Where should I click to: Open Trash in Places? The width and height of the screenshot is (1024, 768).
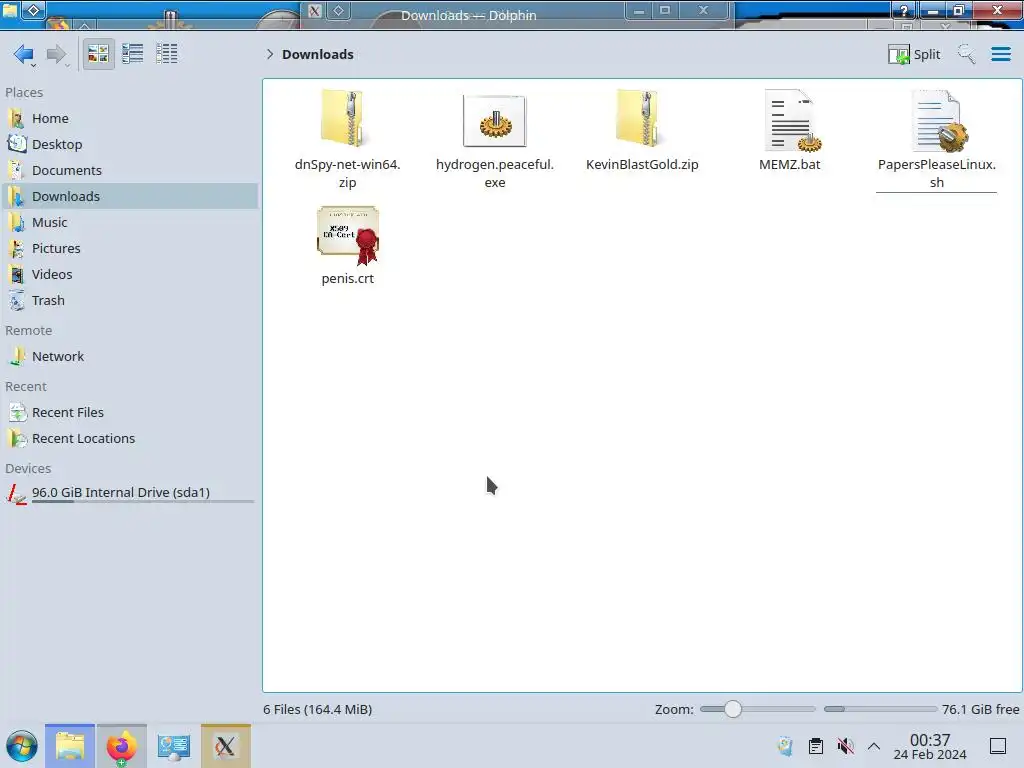(x=129, y=301)
